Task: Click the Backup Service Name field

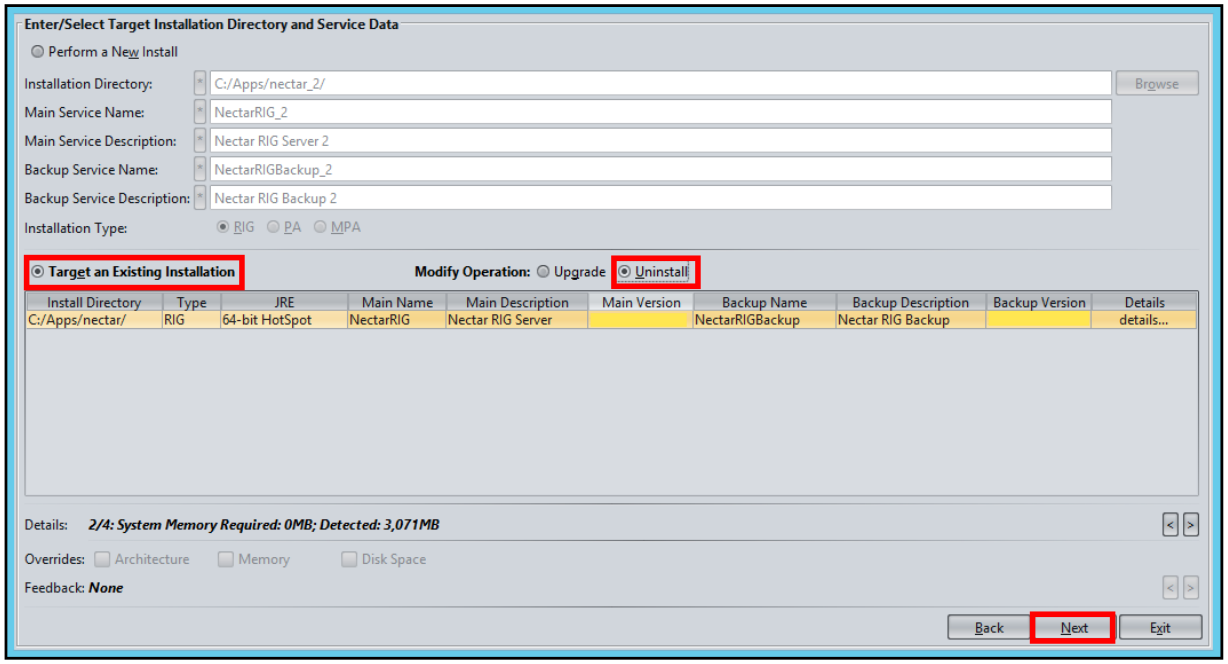Action: (660, 170)
